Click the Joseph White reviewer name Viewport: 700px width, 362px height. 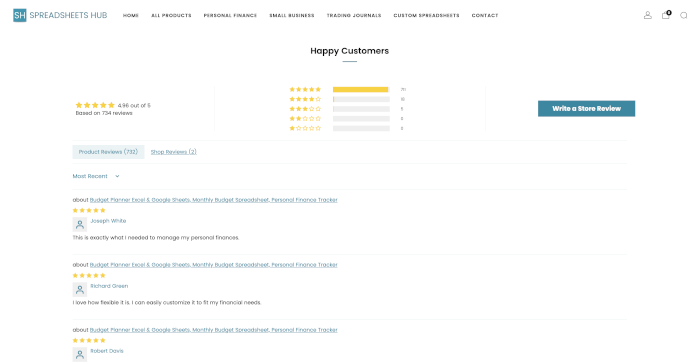click(x=108, y=221)
